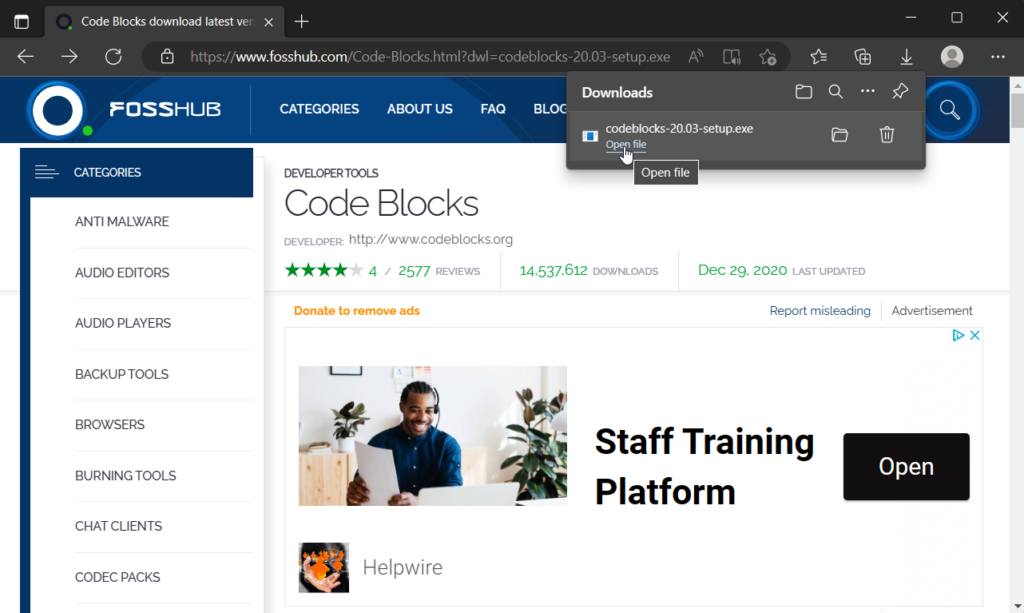The image size is (1024, 613).
Task: Click the codeblocks setup file type icon
Action: click(590, 136)
